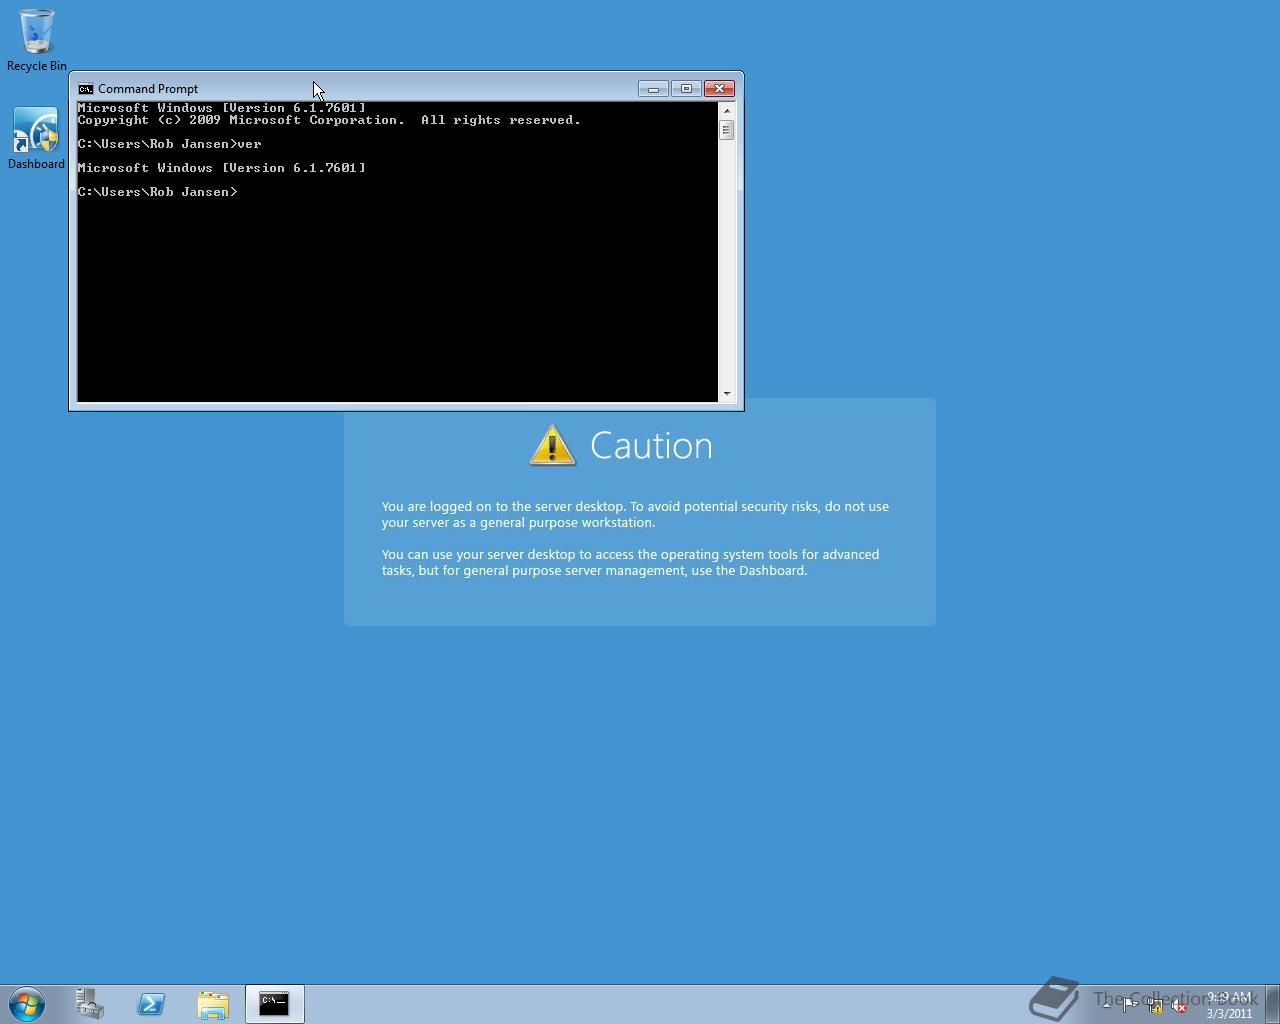The image size is (1280, 1024).
Task: Open the muted volume tray icon
Action: (1179, 1005)
